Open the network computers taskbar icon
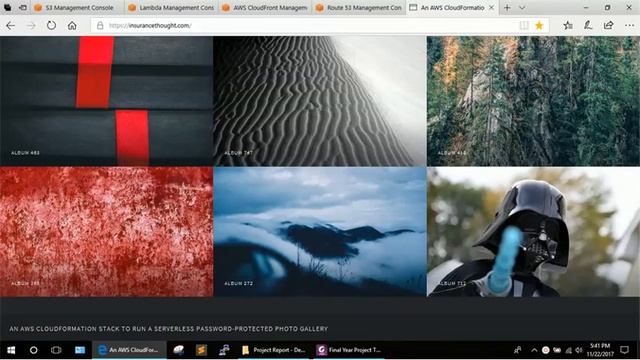The height and width of the screenshot is (360, 640). tap(224, 350)
